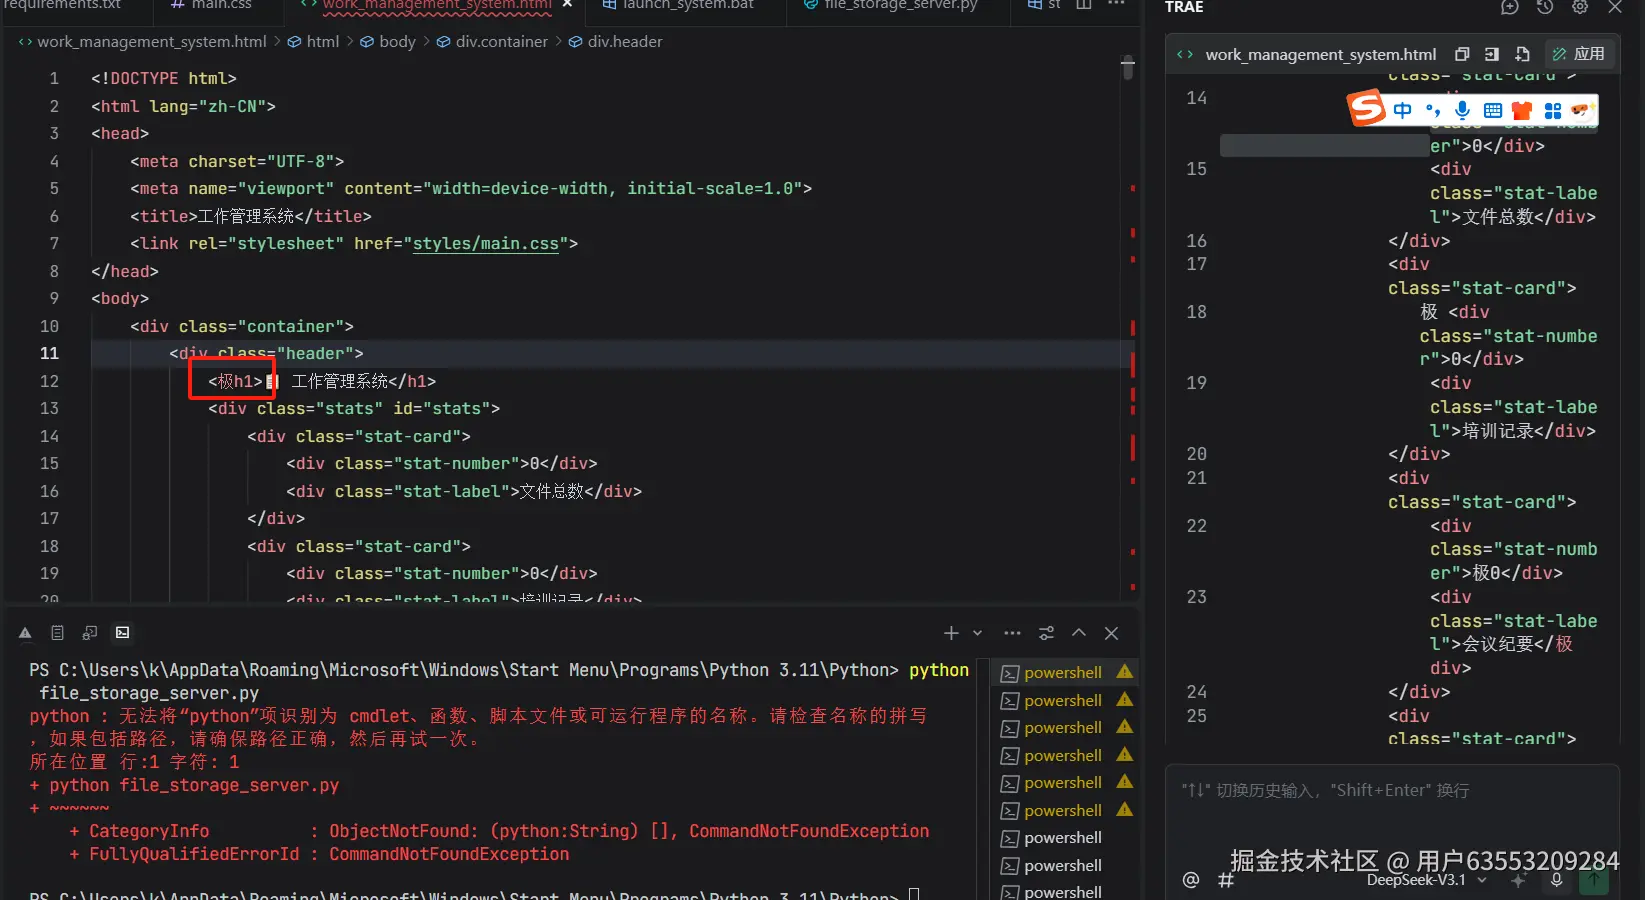This screenshot has width=1645, height=900.
Task: Insert code block at cursor
Action: (x=1492, y=54)
